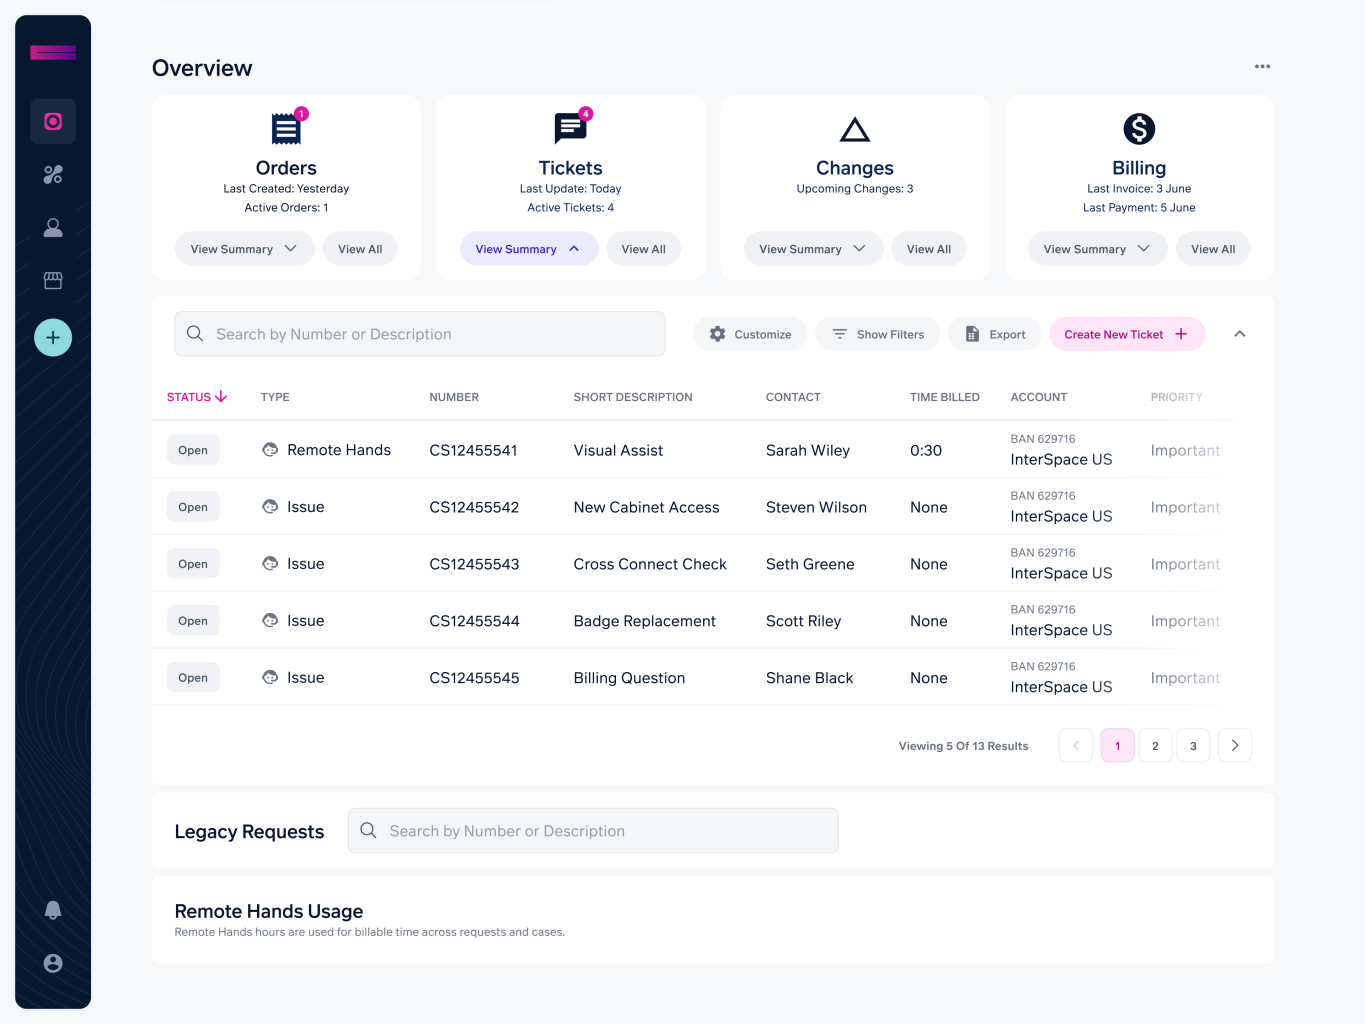Click type icon for ticket CS12455543
The image size is (1365, 1024).
pos(270,564)
